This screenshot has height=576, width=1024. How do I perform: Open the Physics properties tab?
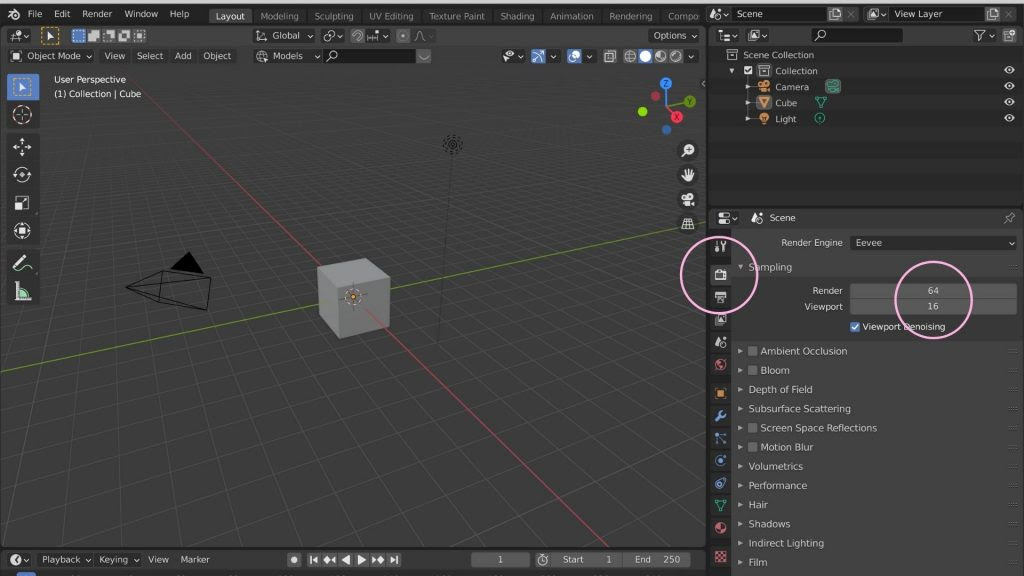pyautogui.click(x=720, y=461)
